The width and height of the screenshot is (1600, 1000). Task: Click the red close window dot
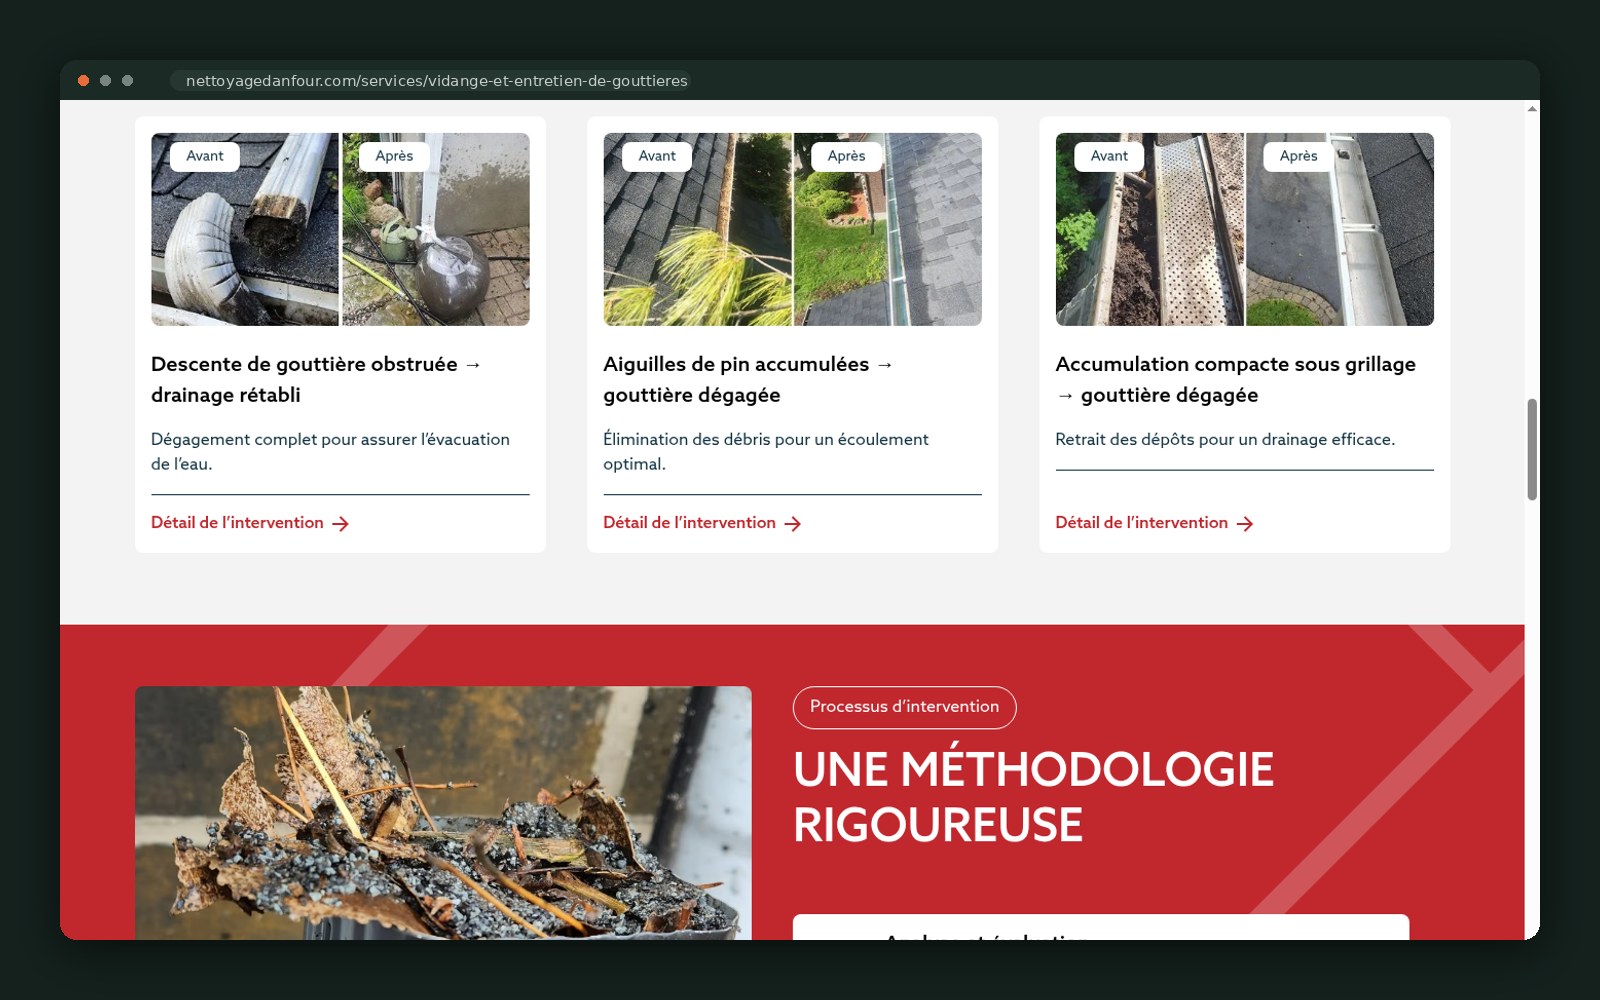pyautogui.click(x=84, y=81)
